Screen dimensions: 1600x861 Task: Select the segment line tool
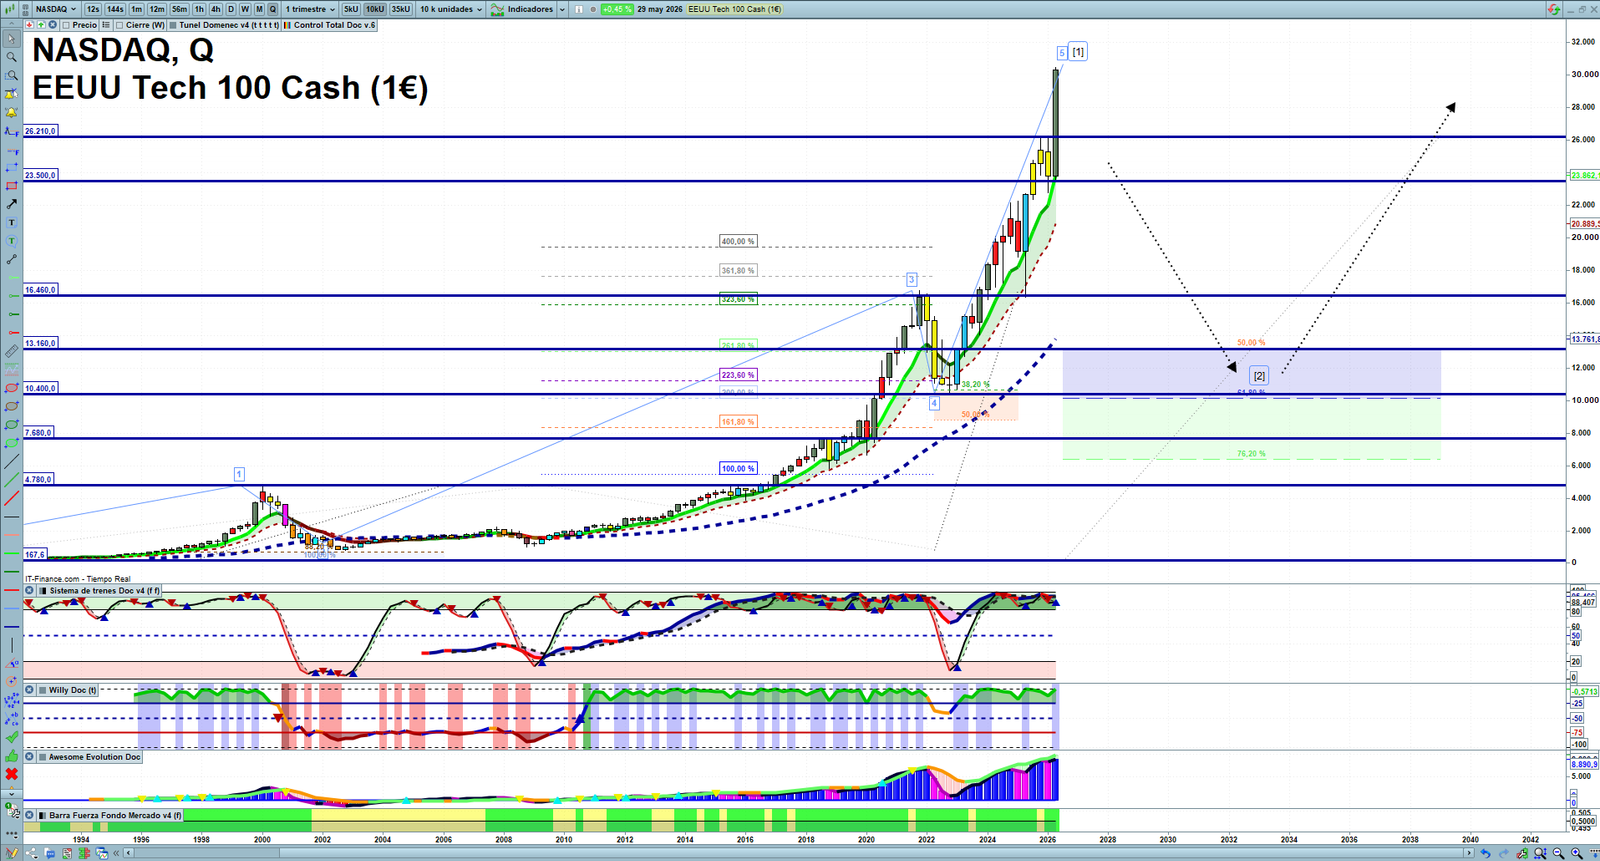coord(11,260)
